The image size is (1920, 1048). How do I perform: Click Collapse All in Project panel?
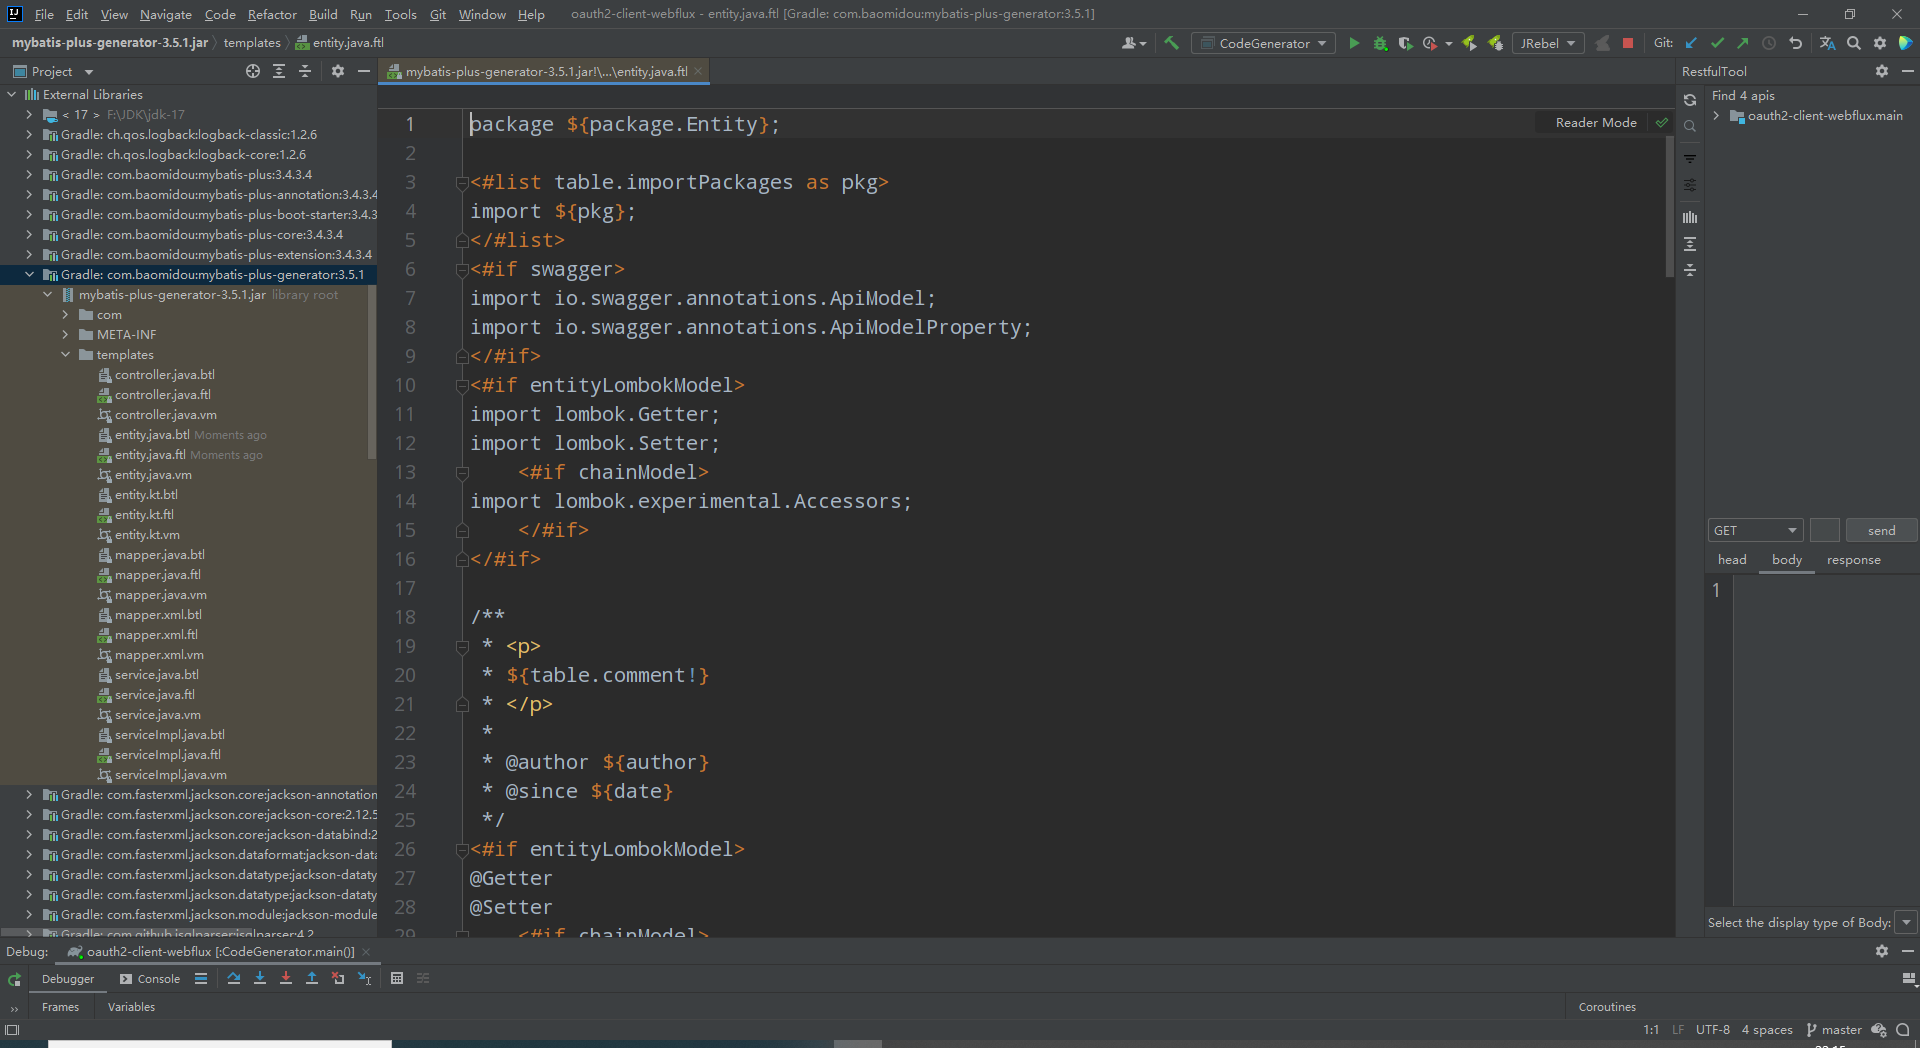(x=305, y=71)
